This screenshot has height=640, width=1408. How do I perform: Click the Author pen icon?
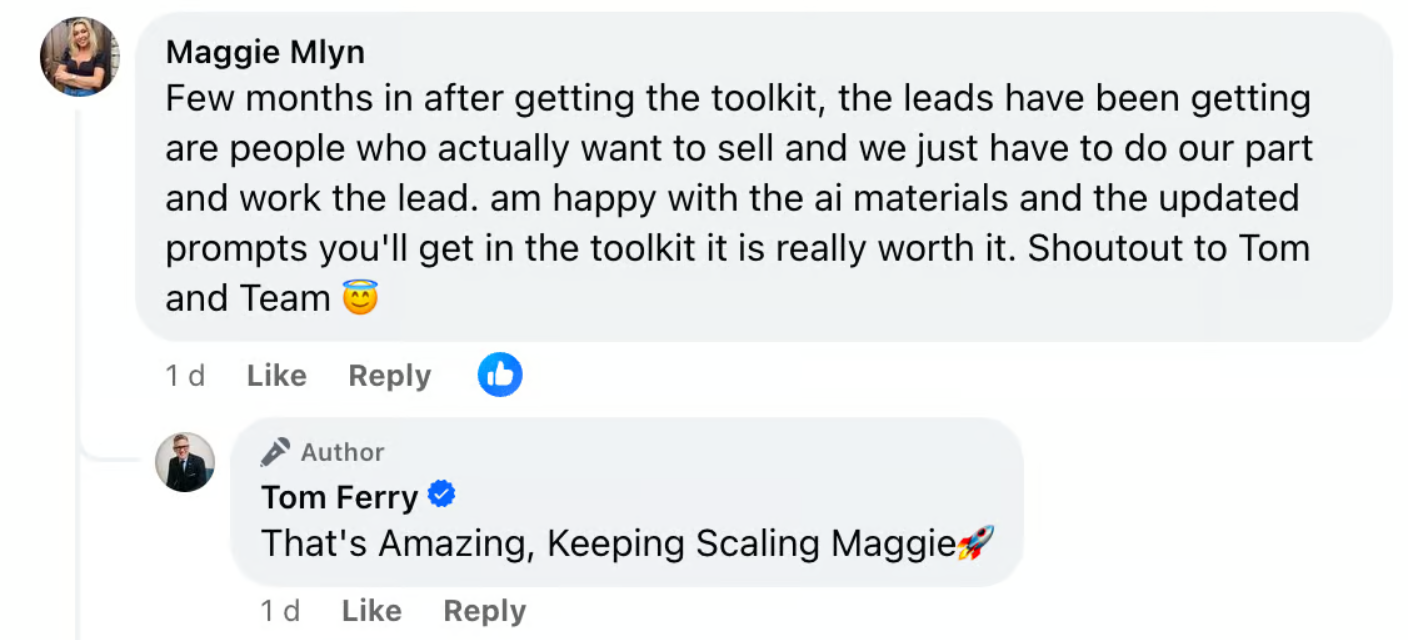click(276, 452)
